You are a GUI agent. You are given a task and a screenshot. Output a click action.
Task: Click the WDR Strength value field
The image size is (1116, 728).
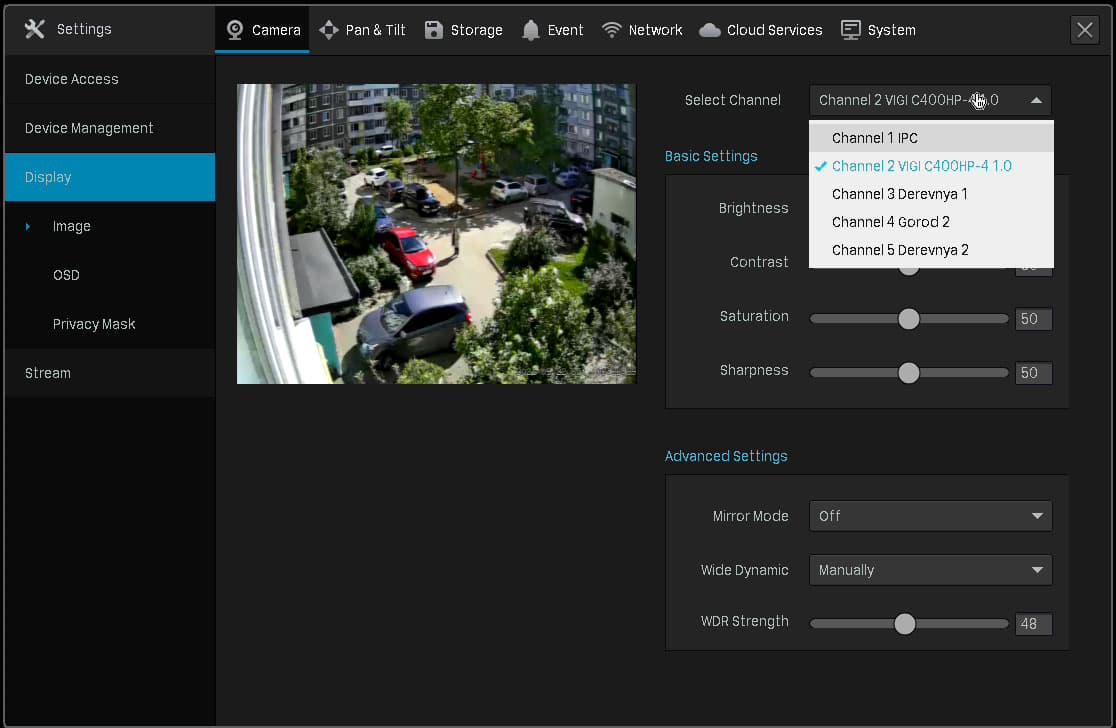[x=1033, y=624]
